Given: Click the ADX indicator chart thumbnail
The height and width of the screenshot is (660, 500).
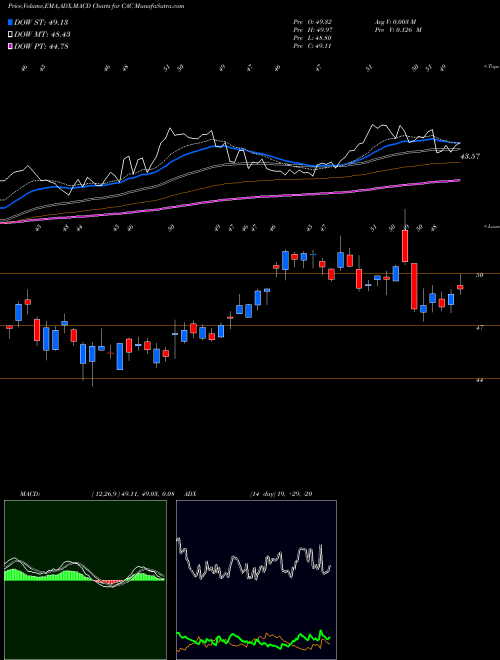Looking at the screenshot, I should (256, 580).
